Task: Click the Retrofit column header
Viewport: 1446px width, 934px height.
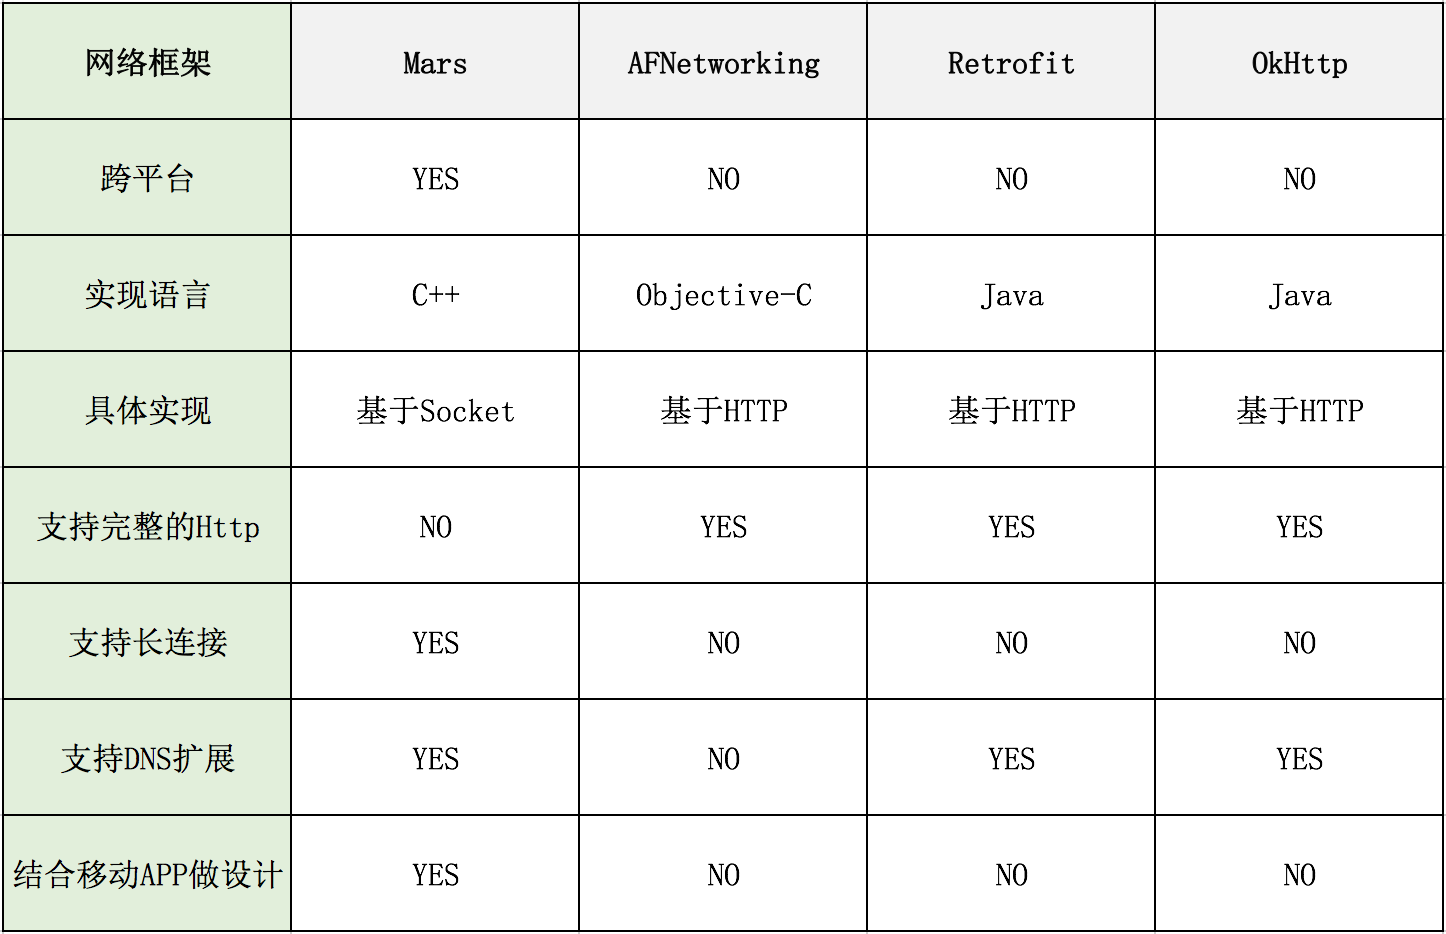Action: 1011,62
